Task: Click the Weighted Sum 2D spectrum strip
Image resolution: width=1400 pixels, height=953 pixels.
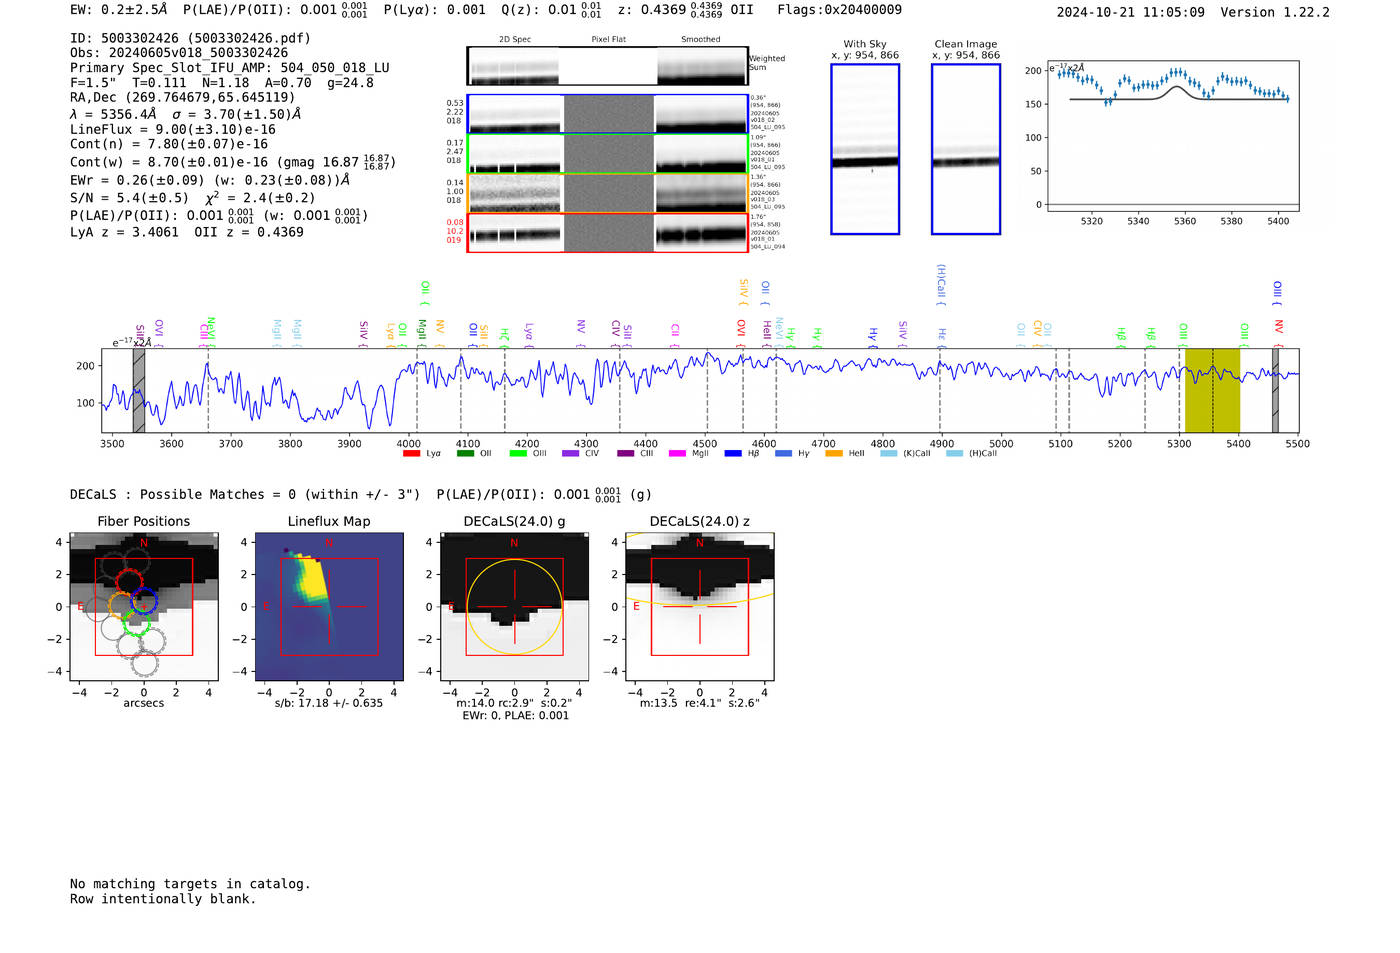Action: (607, 66)
